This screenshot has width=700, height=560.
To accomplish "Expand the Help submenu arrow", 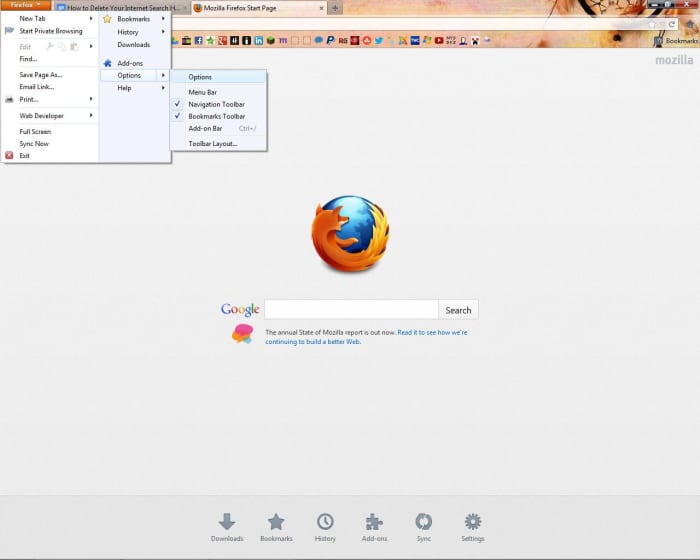I will [x=163, y=88].
